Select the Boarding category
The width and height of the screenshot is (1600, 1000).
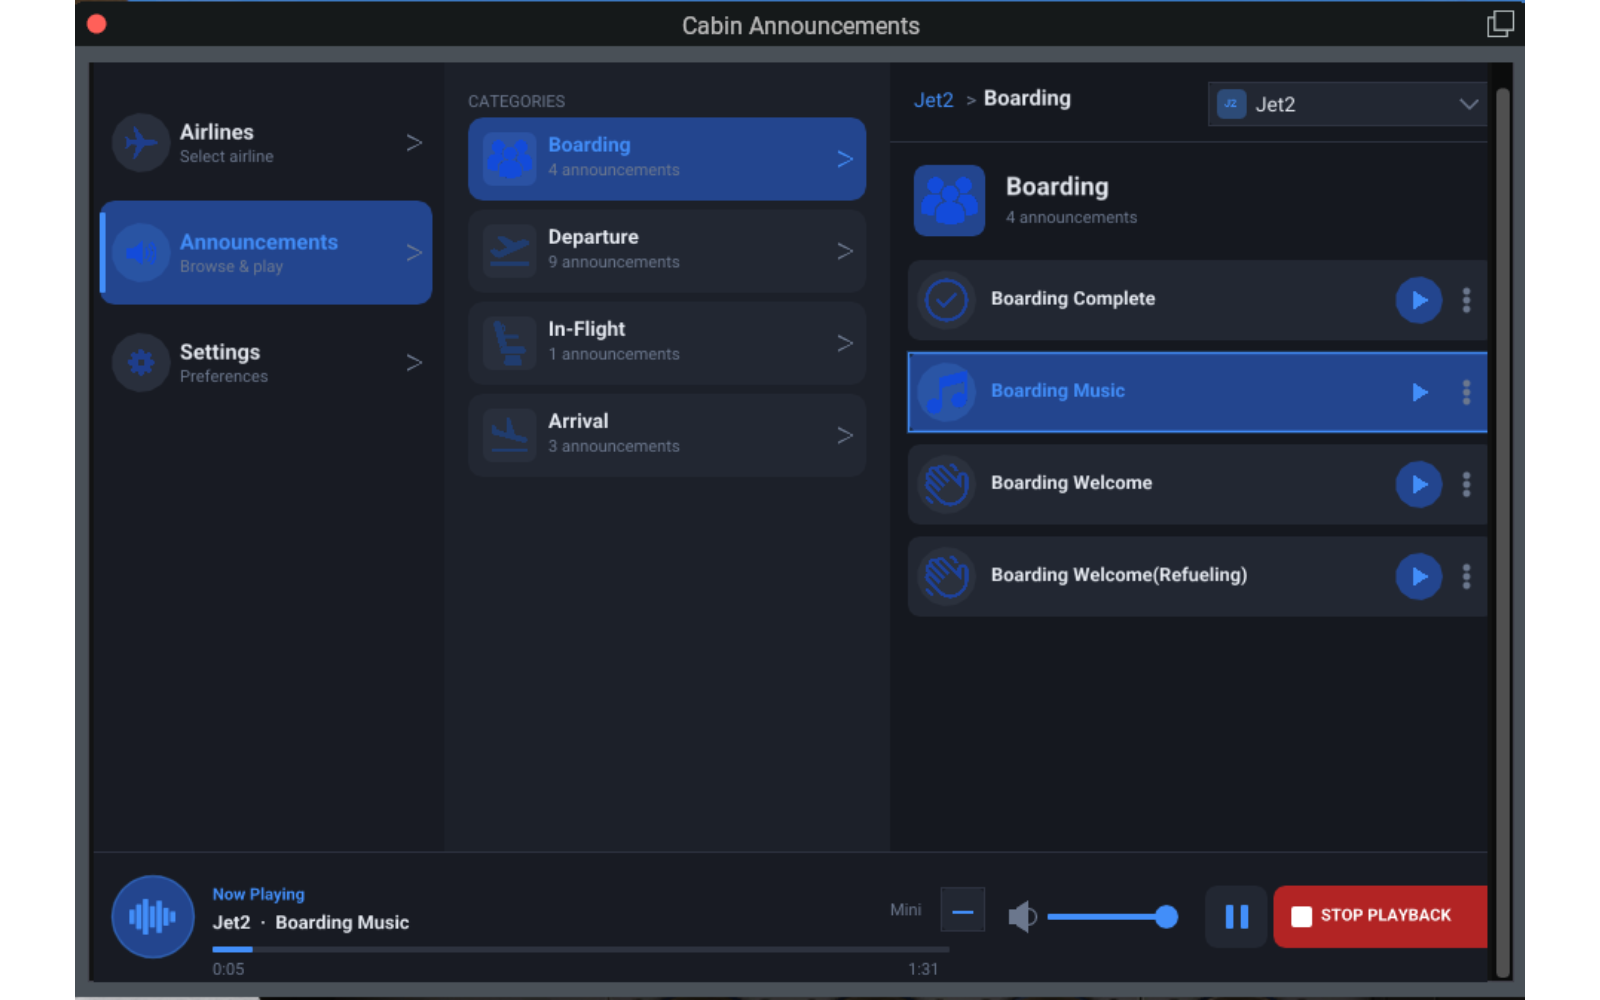(x=667, y=159)
